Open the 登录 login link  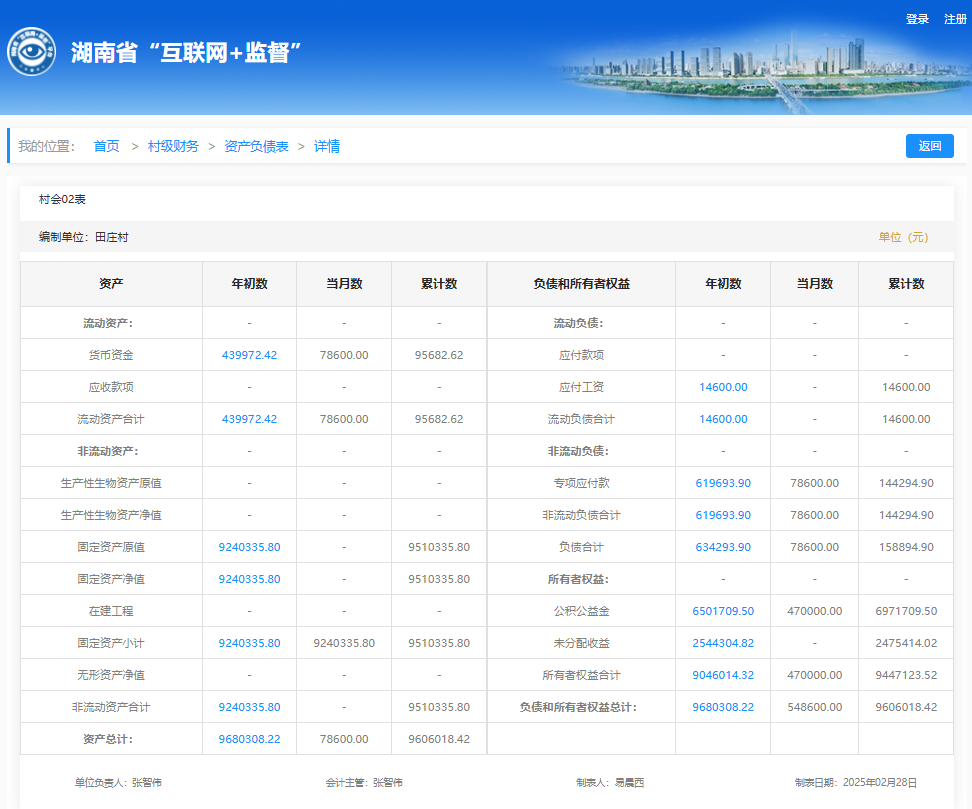coord(917,19)
